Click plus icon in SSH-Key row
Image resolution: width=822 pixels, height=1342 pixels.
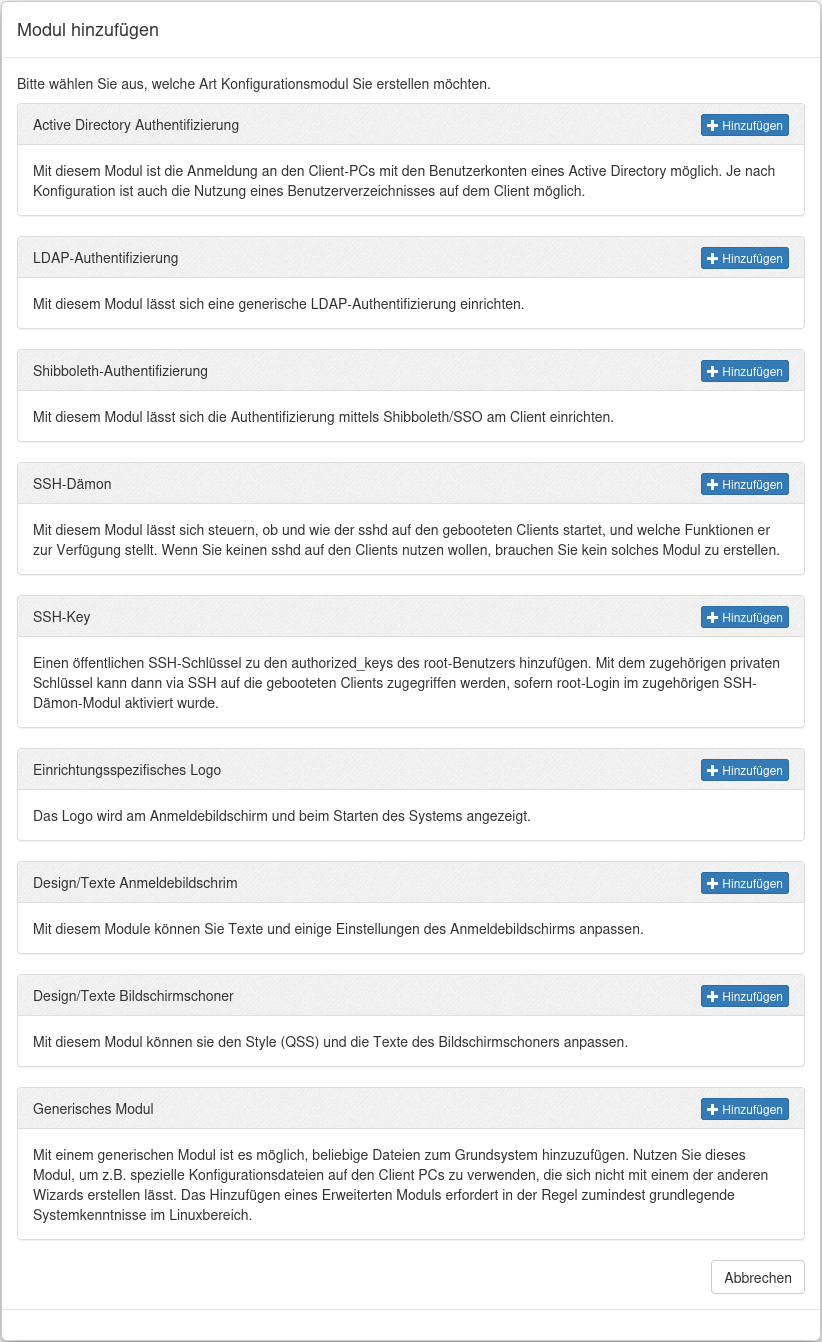tap(712, 617)
